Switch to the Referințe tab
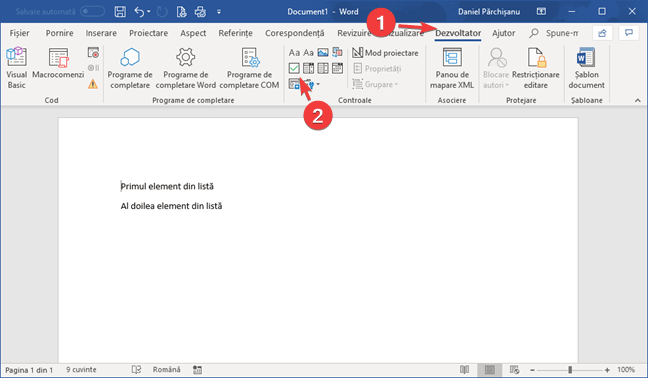Screen dimensions: 648x378 coord(236,33)
